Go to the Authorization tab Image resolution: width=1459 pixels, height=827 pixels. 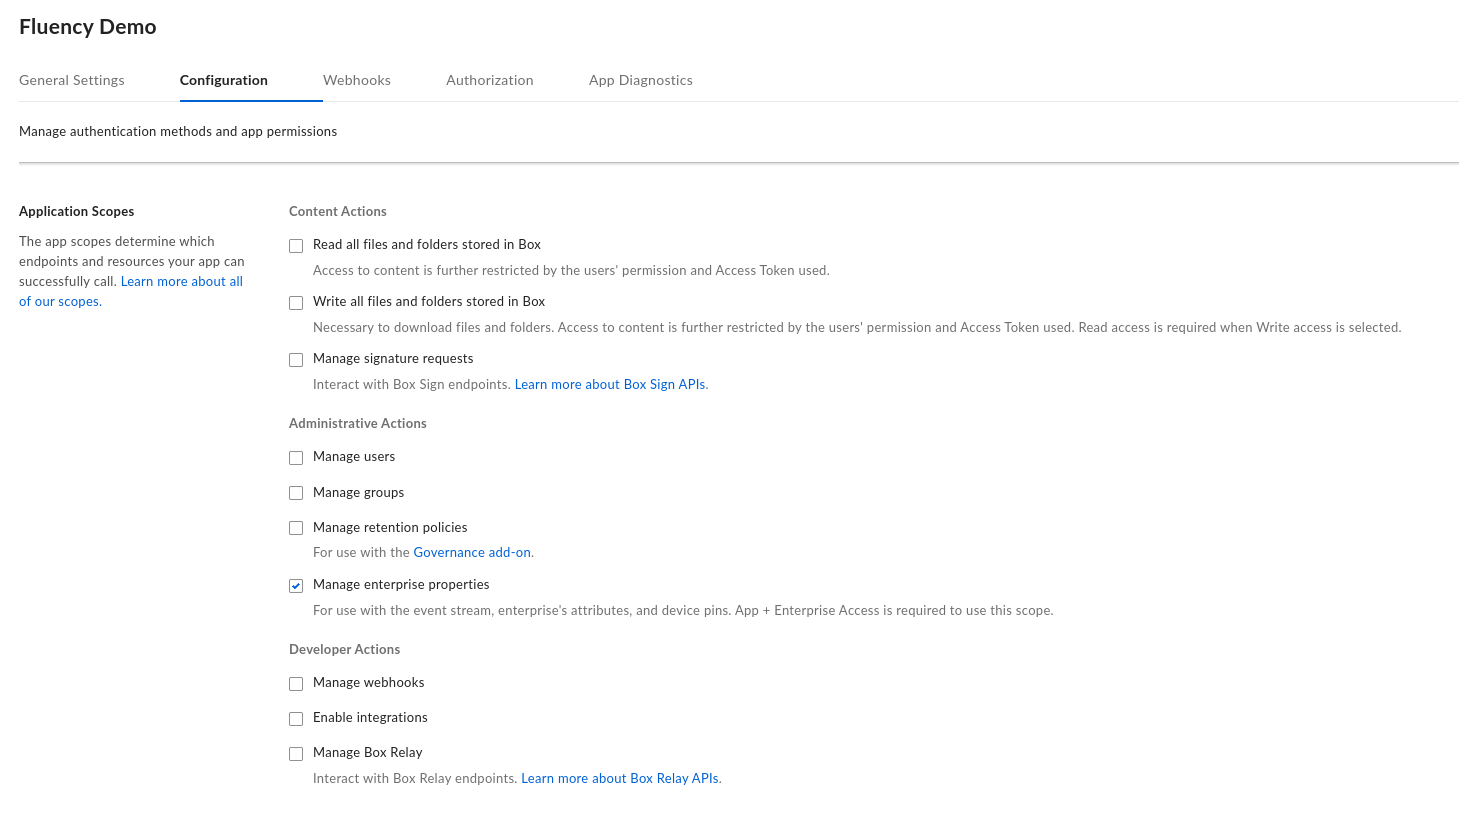pos(490,80)
